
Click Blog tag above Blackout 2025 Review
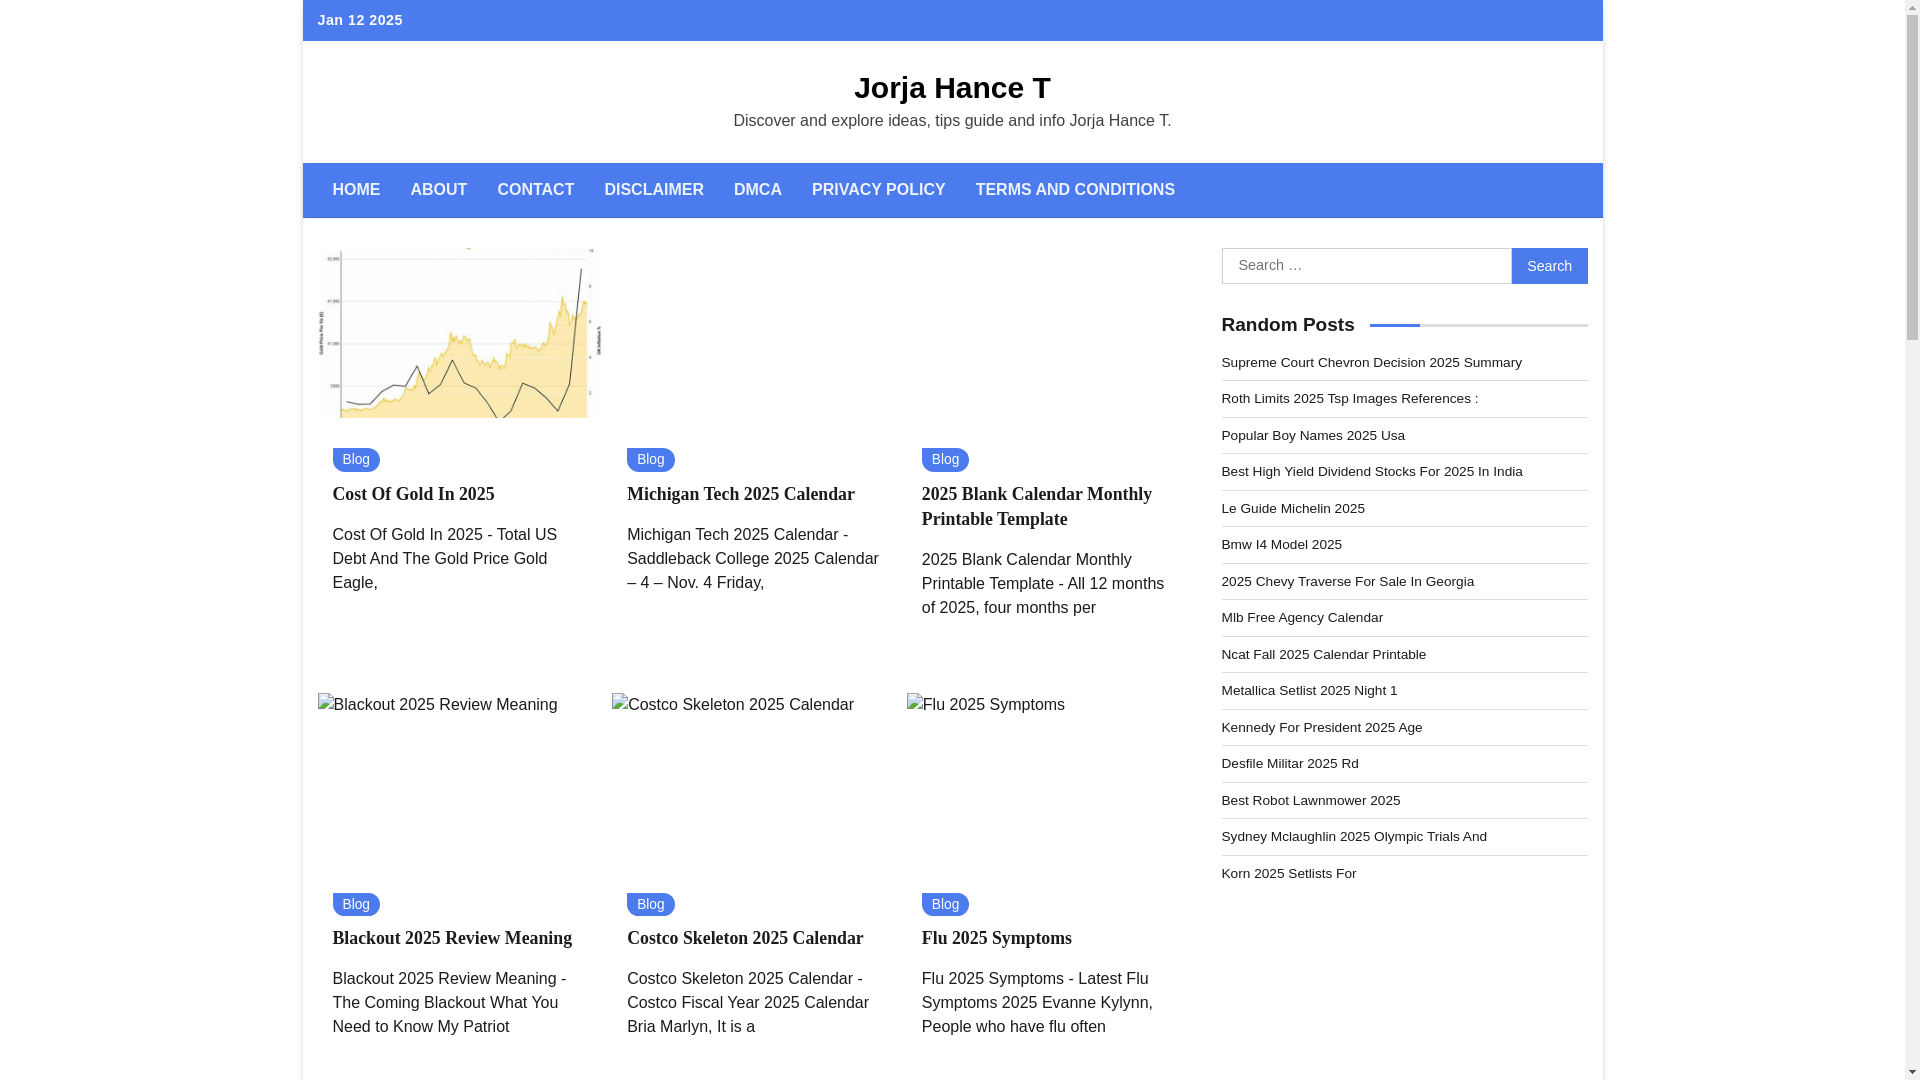coord(356,905)
